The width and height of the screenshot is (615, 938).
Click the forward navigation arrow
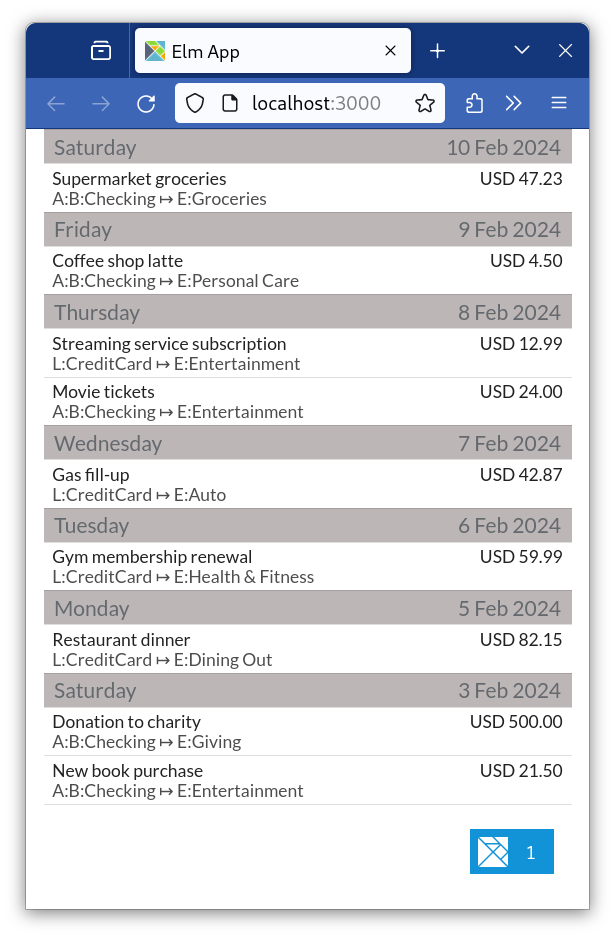tap(100, 103)
